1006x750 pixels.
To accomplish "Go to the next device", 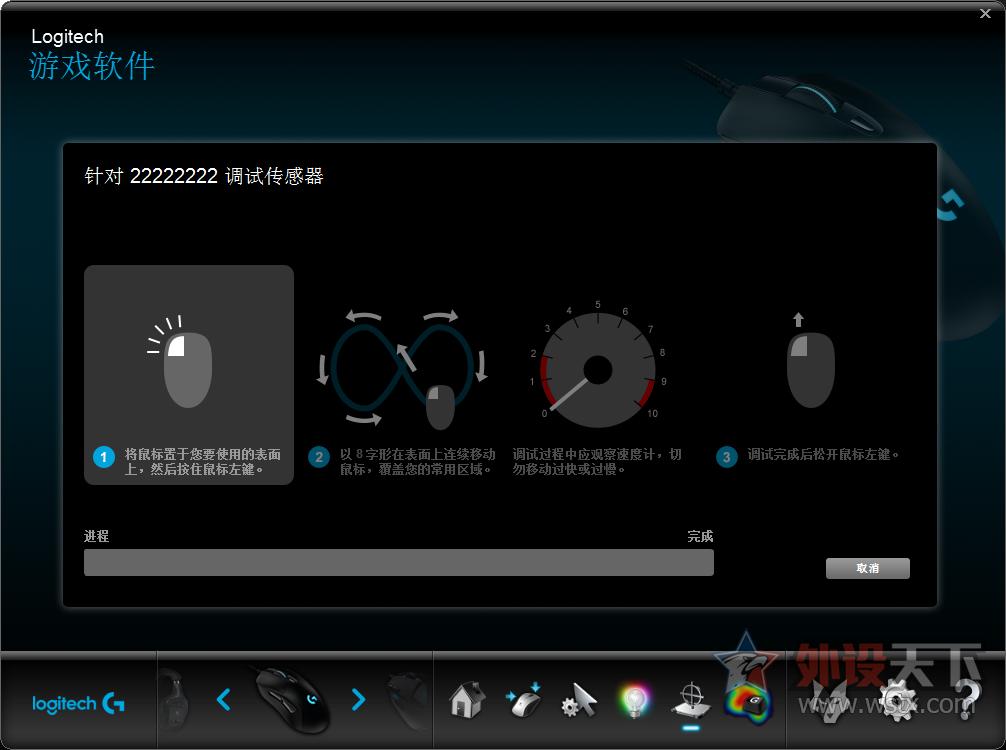I will 360,700.
